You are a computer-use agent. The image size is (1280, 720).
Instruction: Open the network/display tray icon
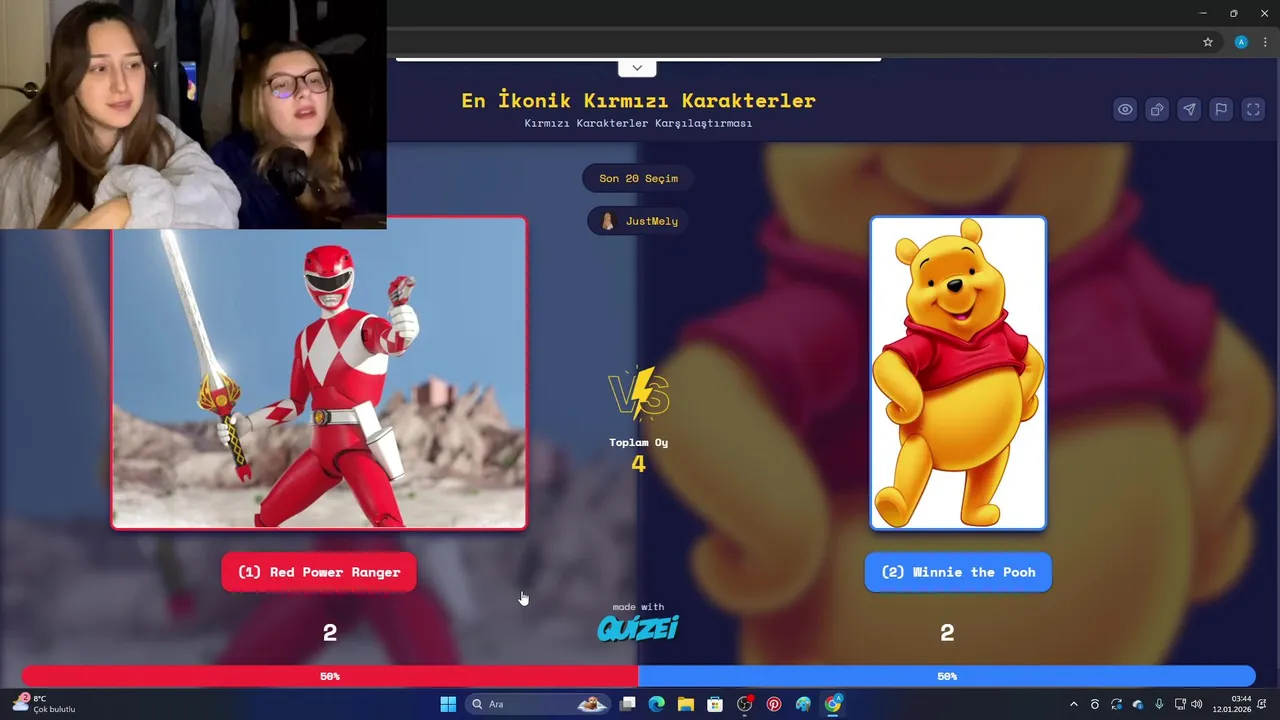coord(1180,704)
